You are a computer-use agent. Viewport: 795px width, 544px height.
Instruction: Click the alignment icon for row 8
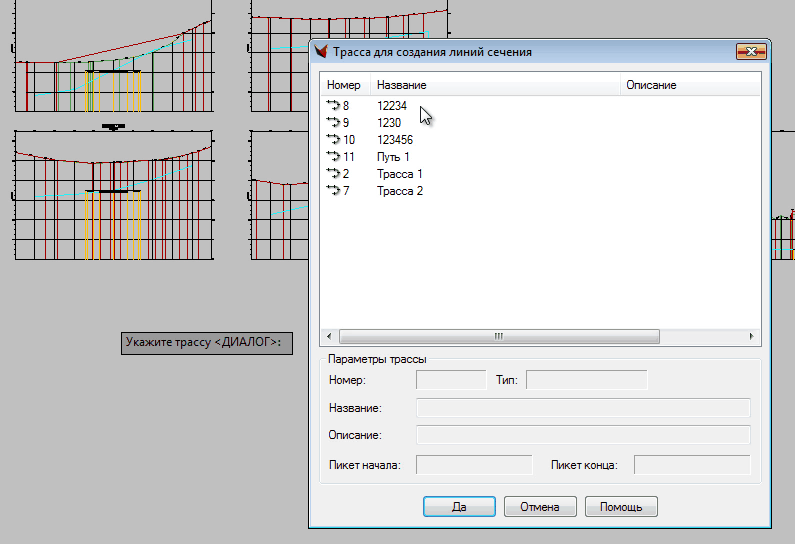(x=333, y=105)
